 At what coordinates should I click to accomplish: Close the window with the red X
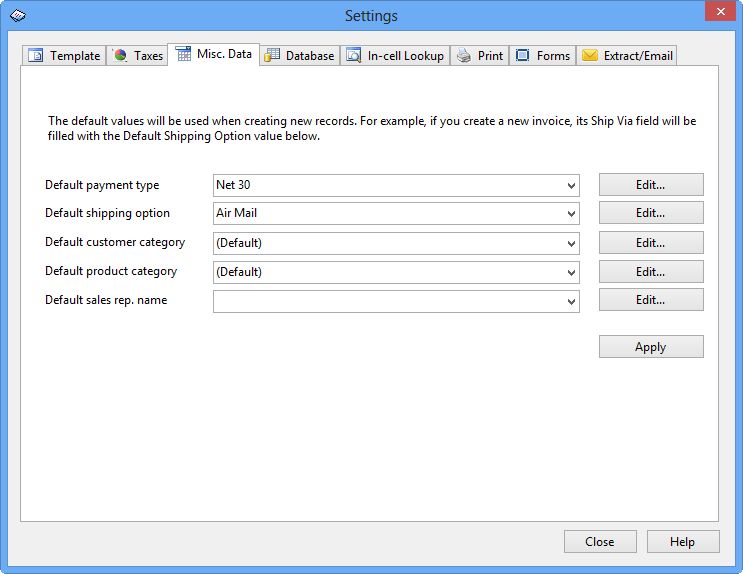click(x=720, y=11)
